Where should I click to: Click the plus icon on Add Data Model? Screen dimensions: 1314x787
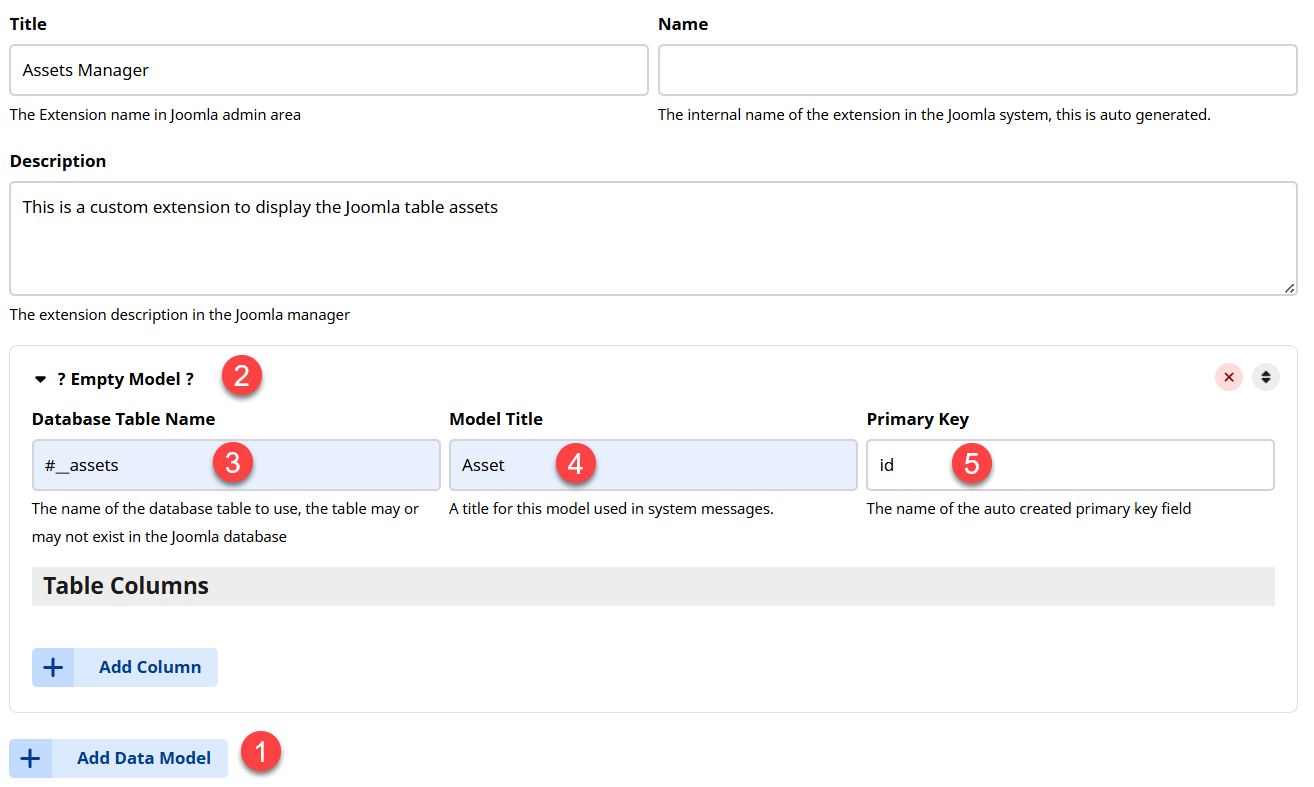pyautogui.click(x=31, y=758)
